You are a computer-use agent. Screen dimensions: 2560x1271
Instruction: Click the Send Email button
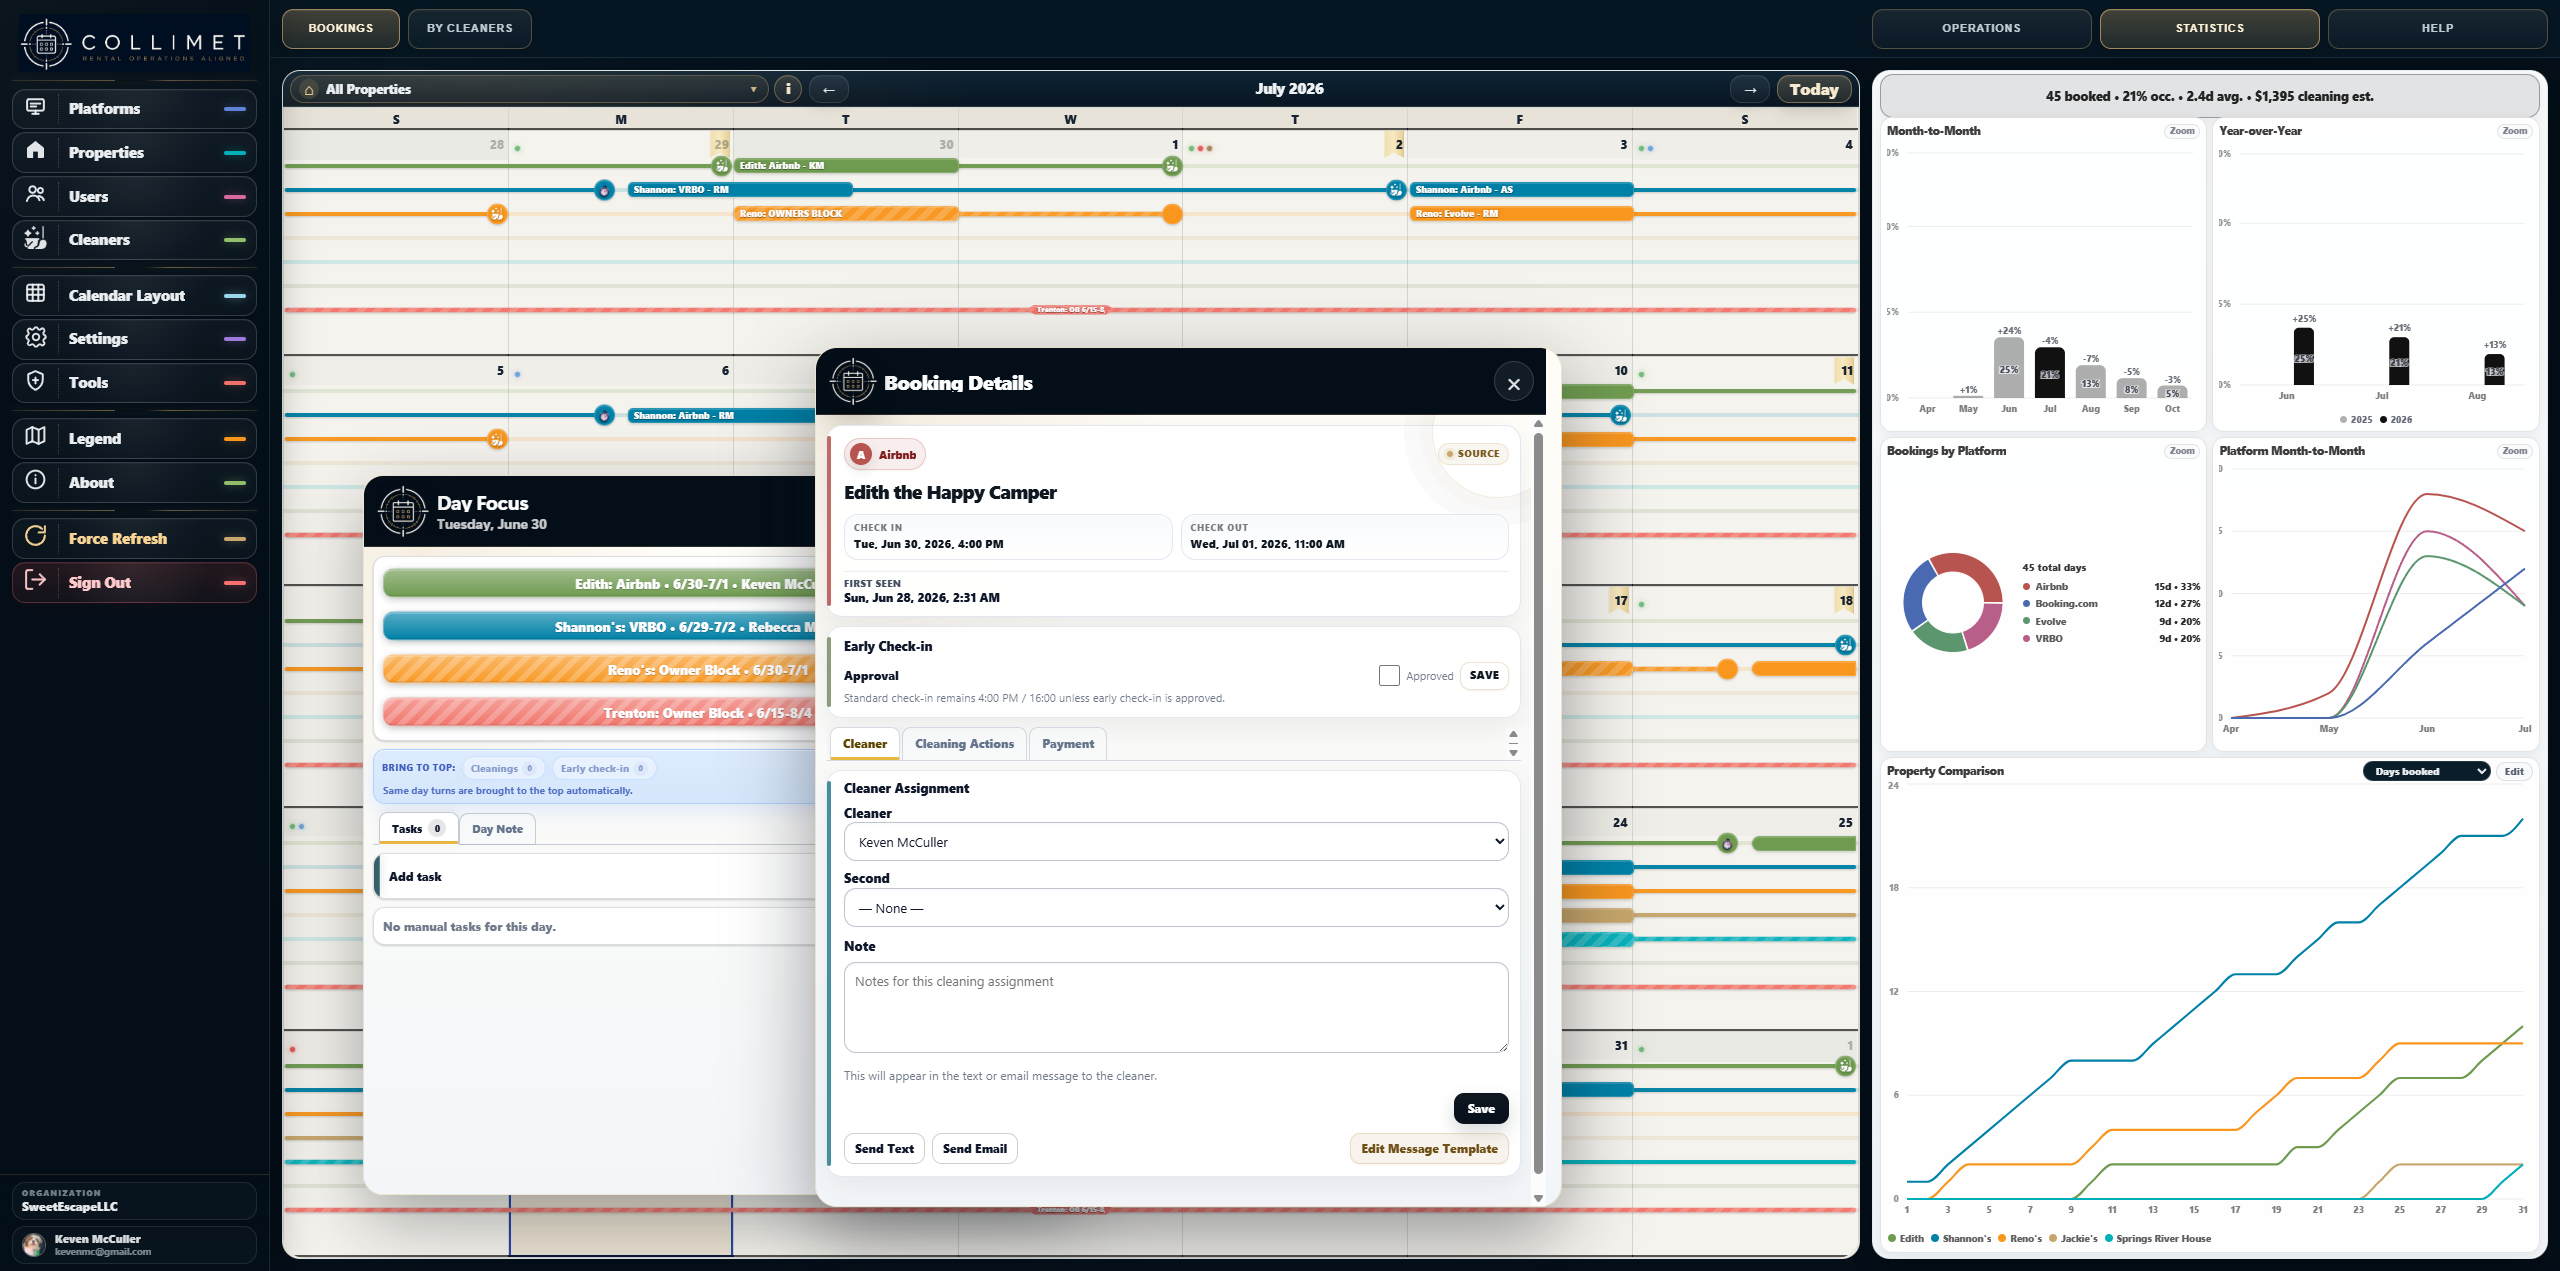(975, 1149)
